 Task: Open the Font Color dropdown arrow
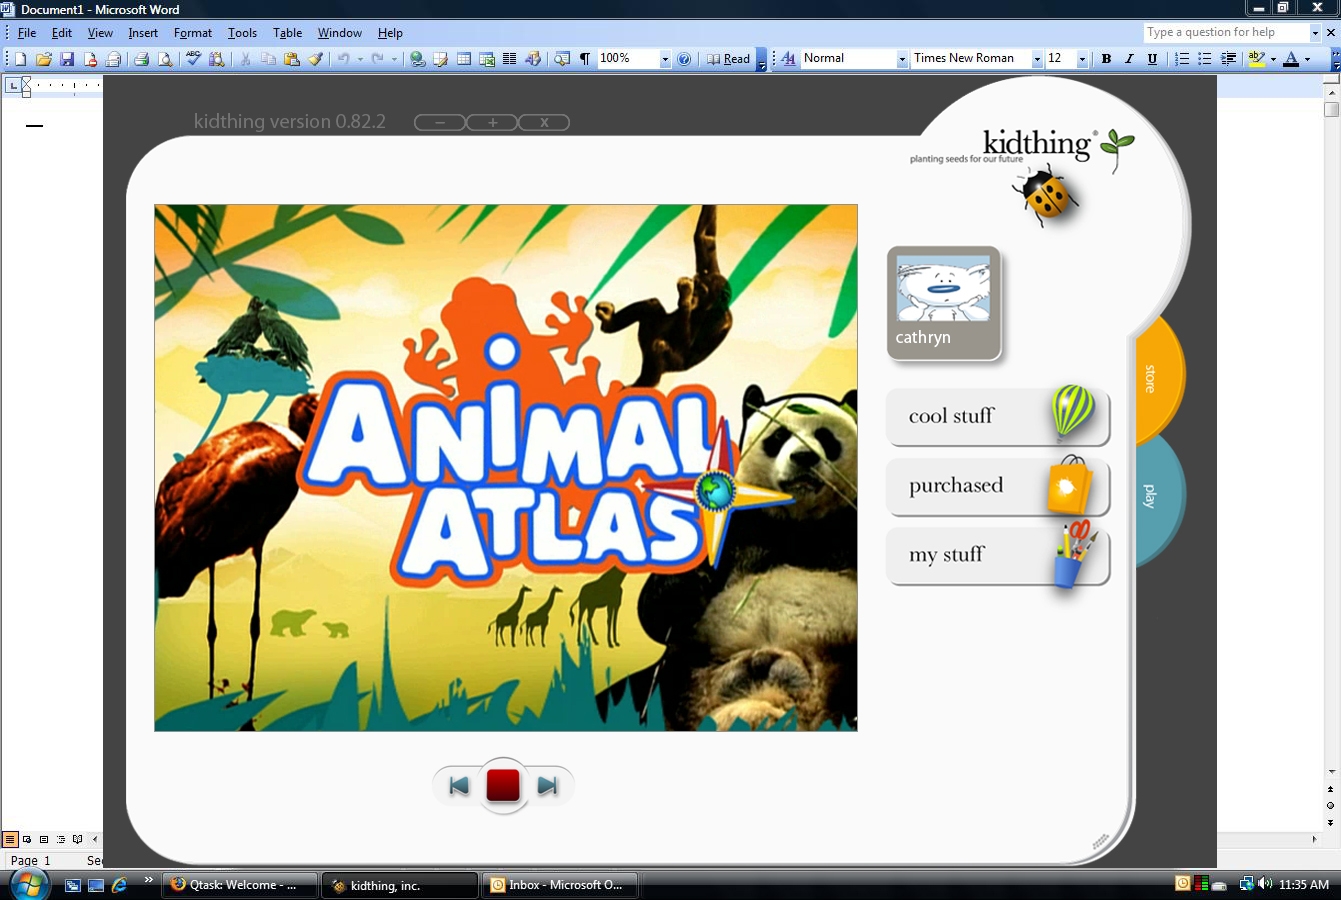[x=1307, y=59]
